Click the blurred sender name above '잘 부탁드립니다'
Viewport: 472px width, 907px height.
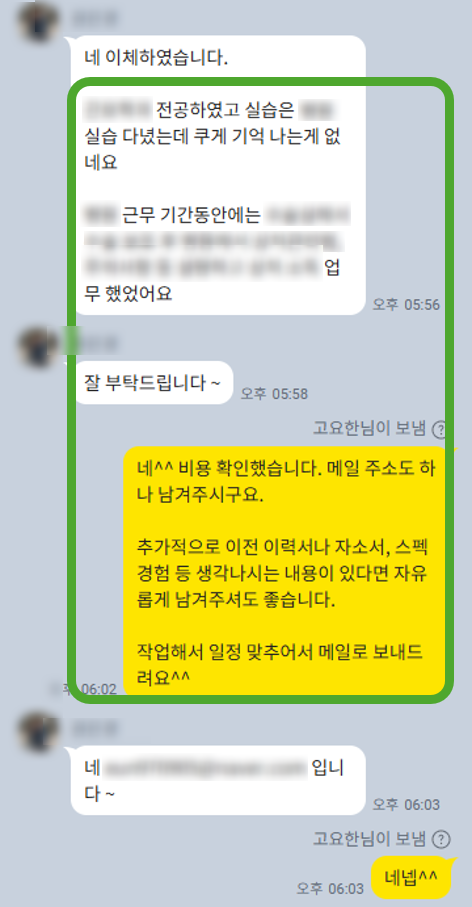click(x=94, y=344)
